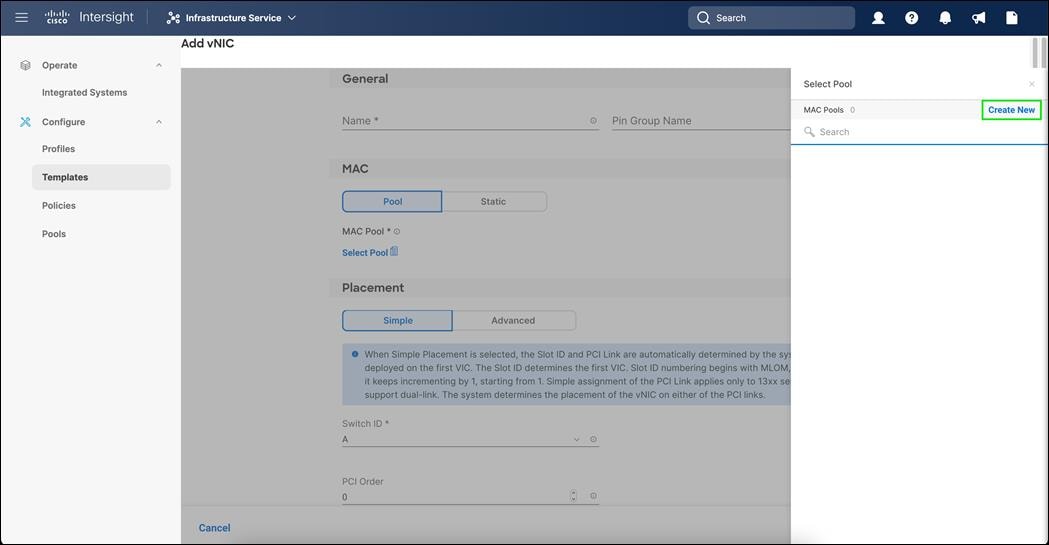
Task: Click the Cancel button
Action: 214,528
